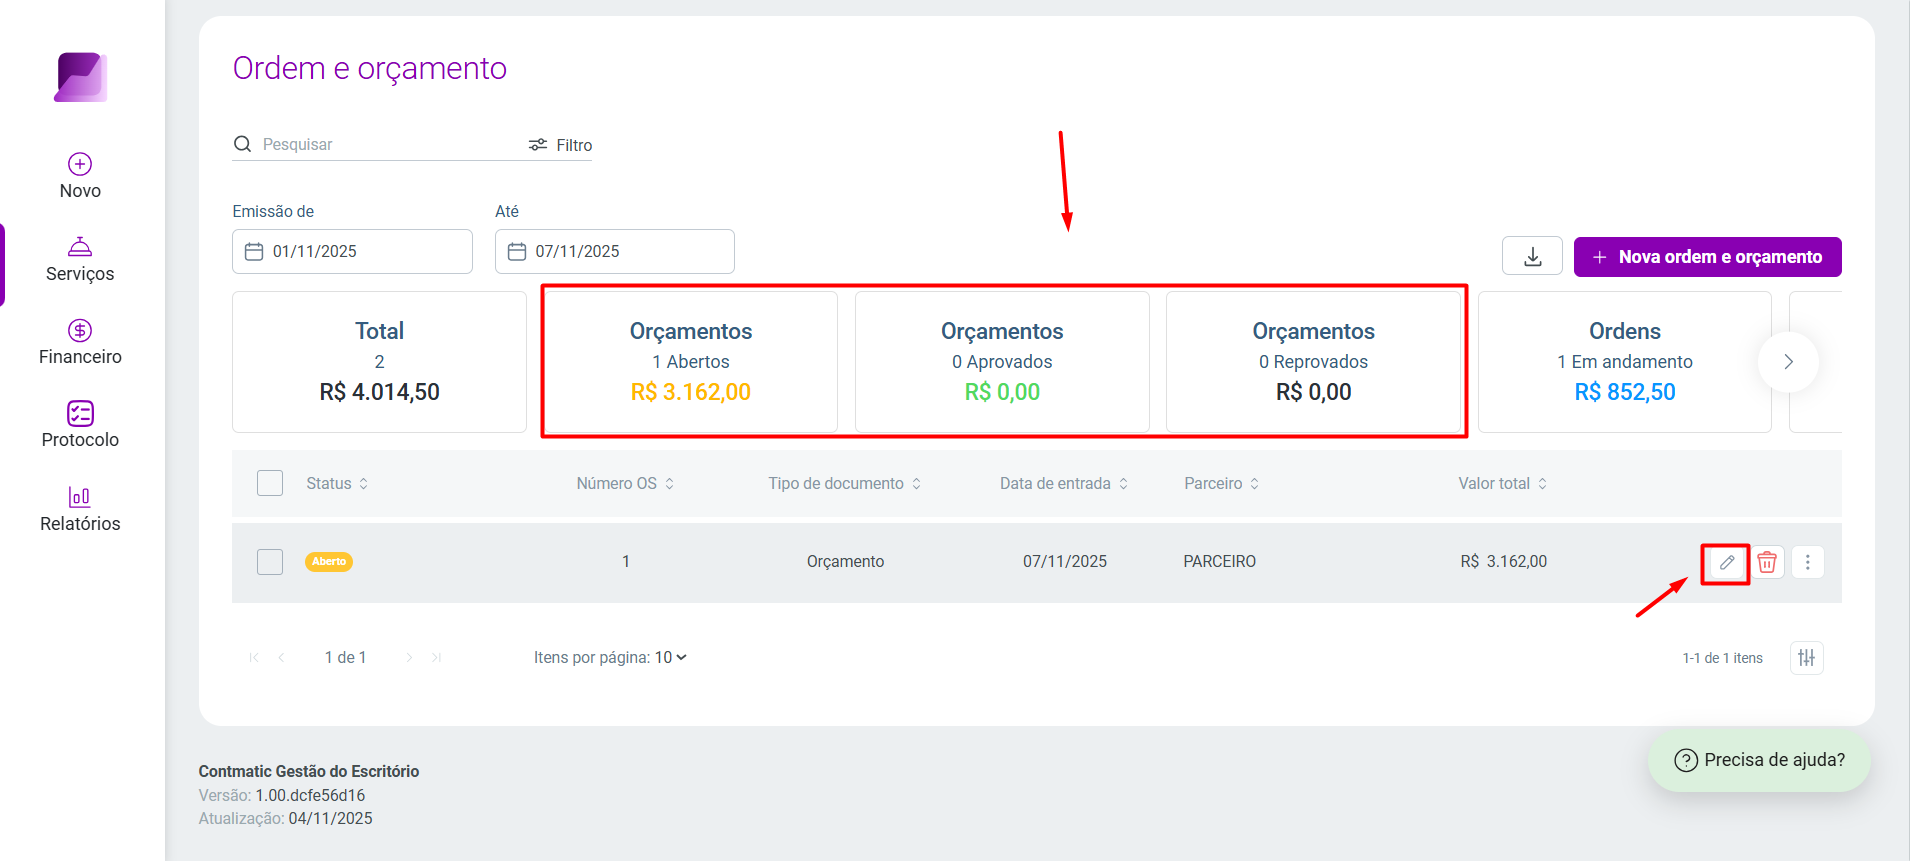Screen dimensions: 1910x861
Task: Click the download export icon button
Action: click(1532, 256)
